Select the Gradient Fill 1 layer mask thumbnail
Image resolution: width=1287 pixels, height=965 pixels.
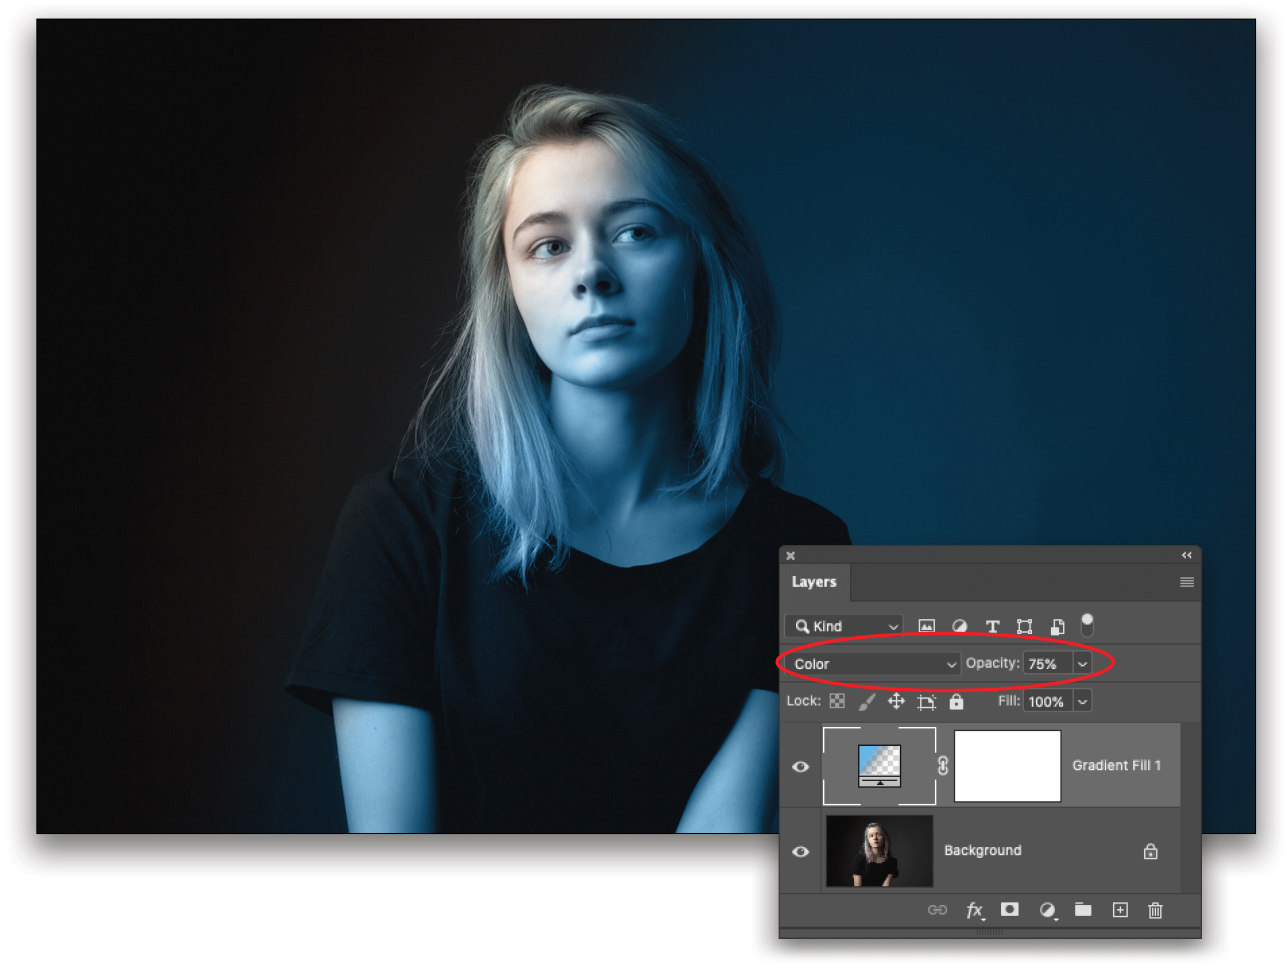point(1008,765)
